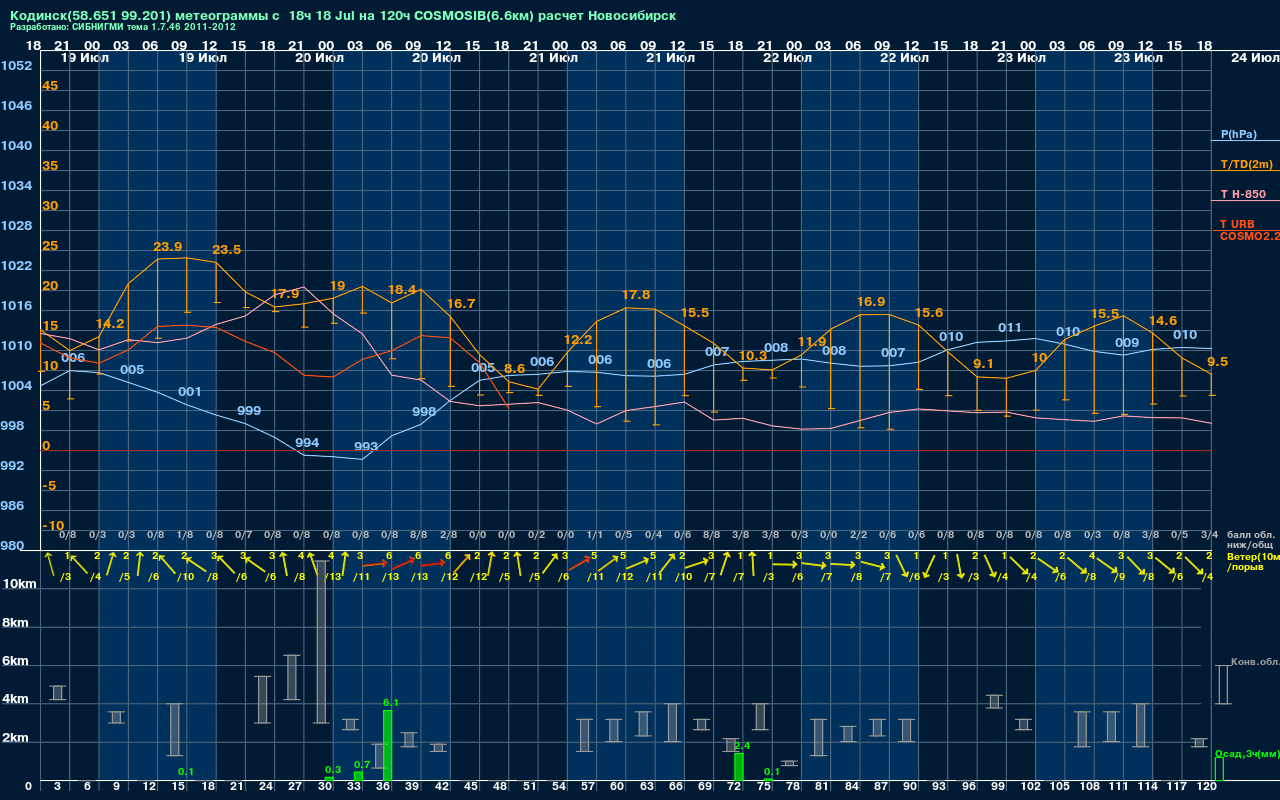
Task: Click the green precipitation bar at hour 36
Action: pyautogui.click(x=387, y=746)
